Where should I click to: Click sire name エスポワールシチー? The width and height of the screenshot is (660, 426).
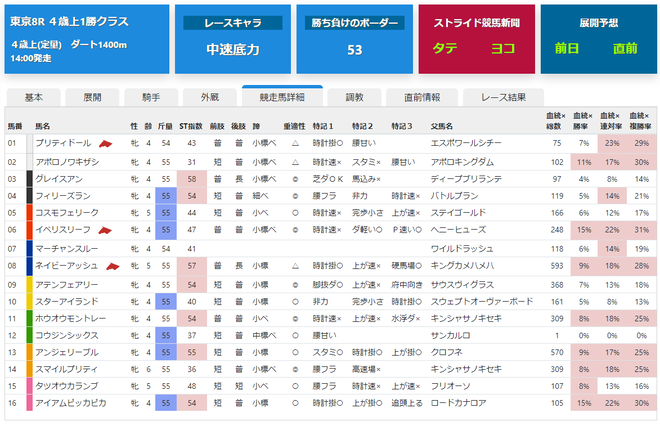466,143
